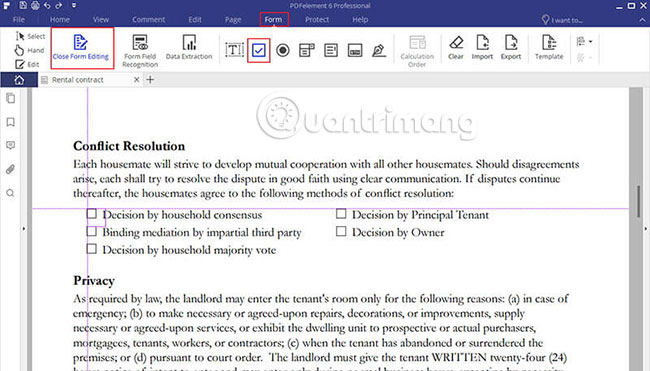Viewport: 650px width, 371px height.
Task: Select the Push Button form tool
Action: 355,51
